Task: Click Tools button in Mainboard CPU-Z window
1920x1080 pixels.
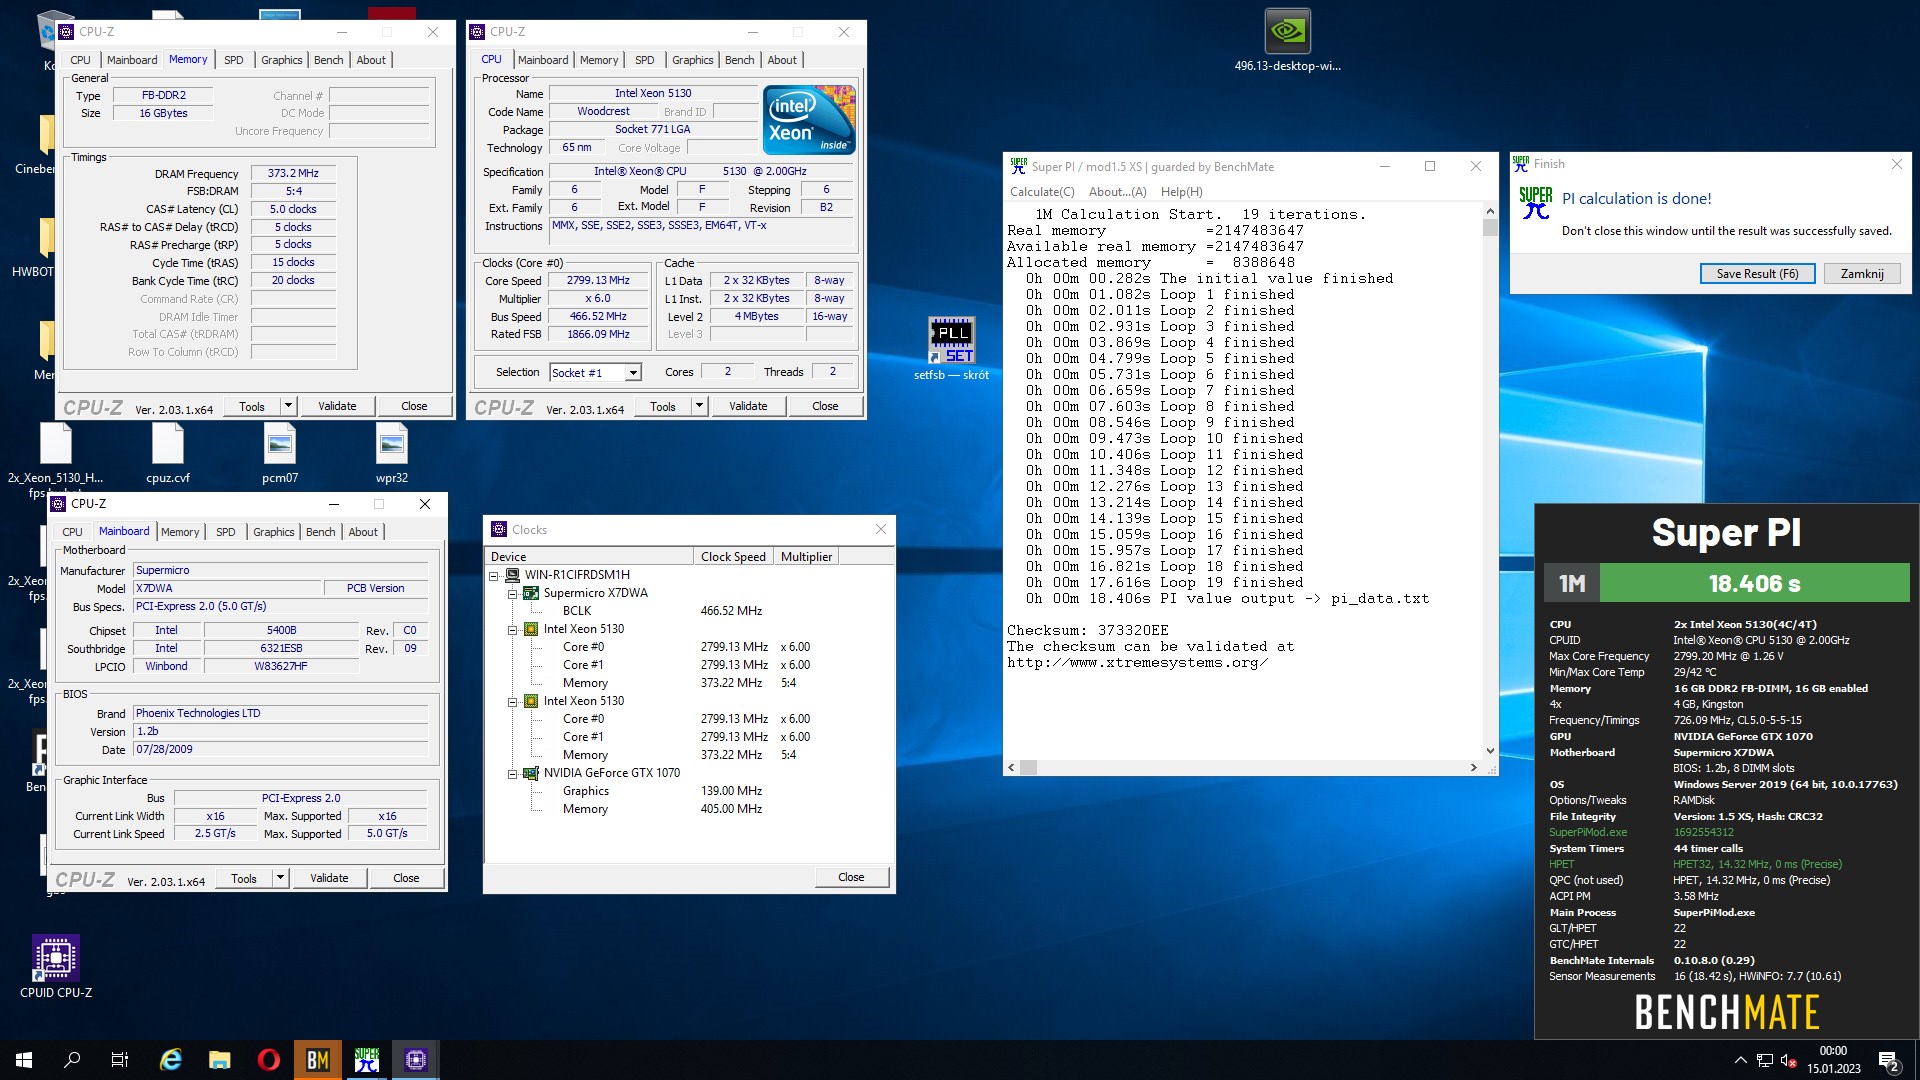Action: 244,878
